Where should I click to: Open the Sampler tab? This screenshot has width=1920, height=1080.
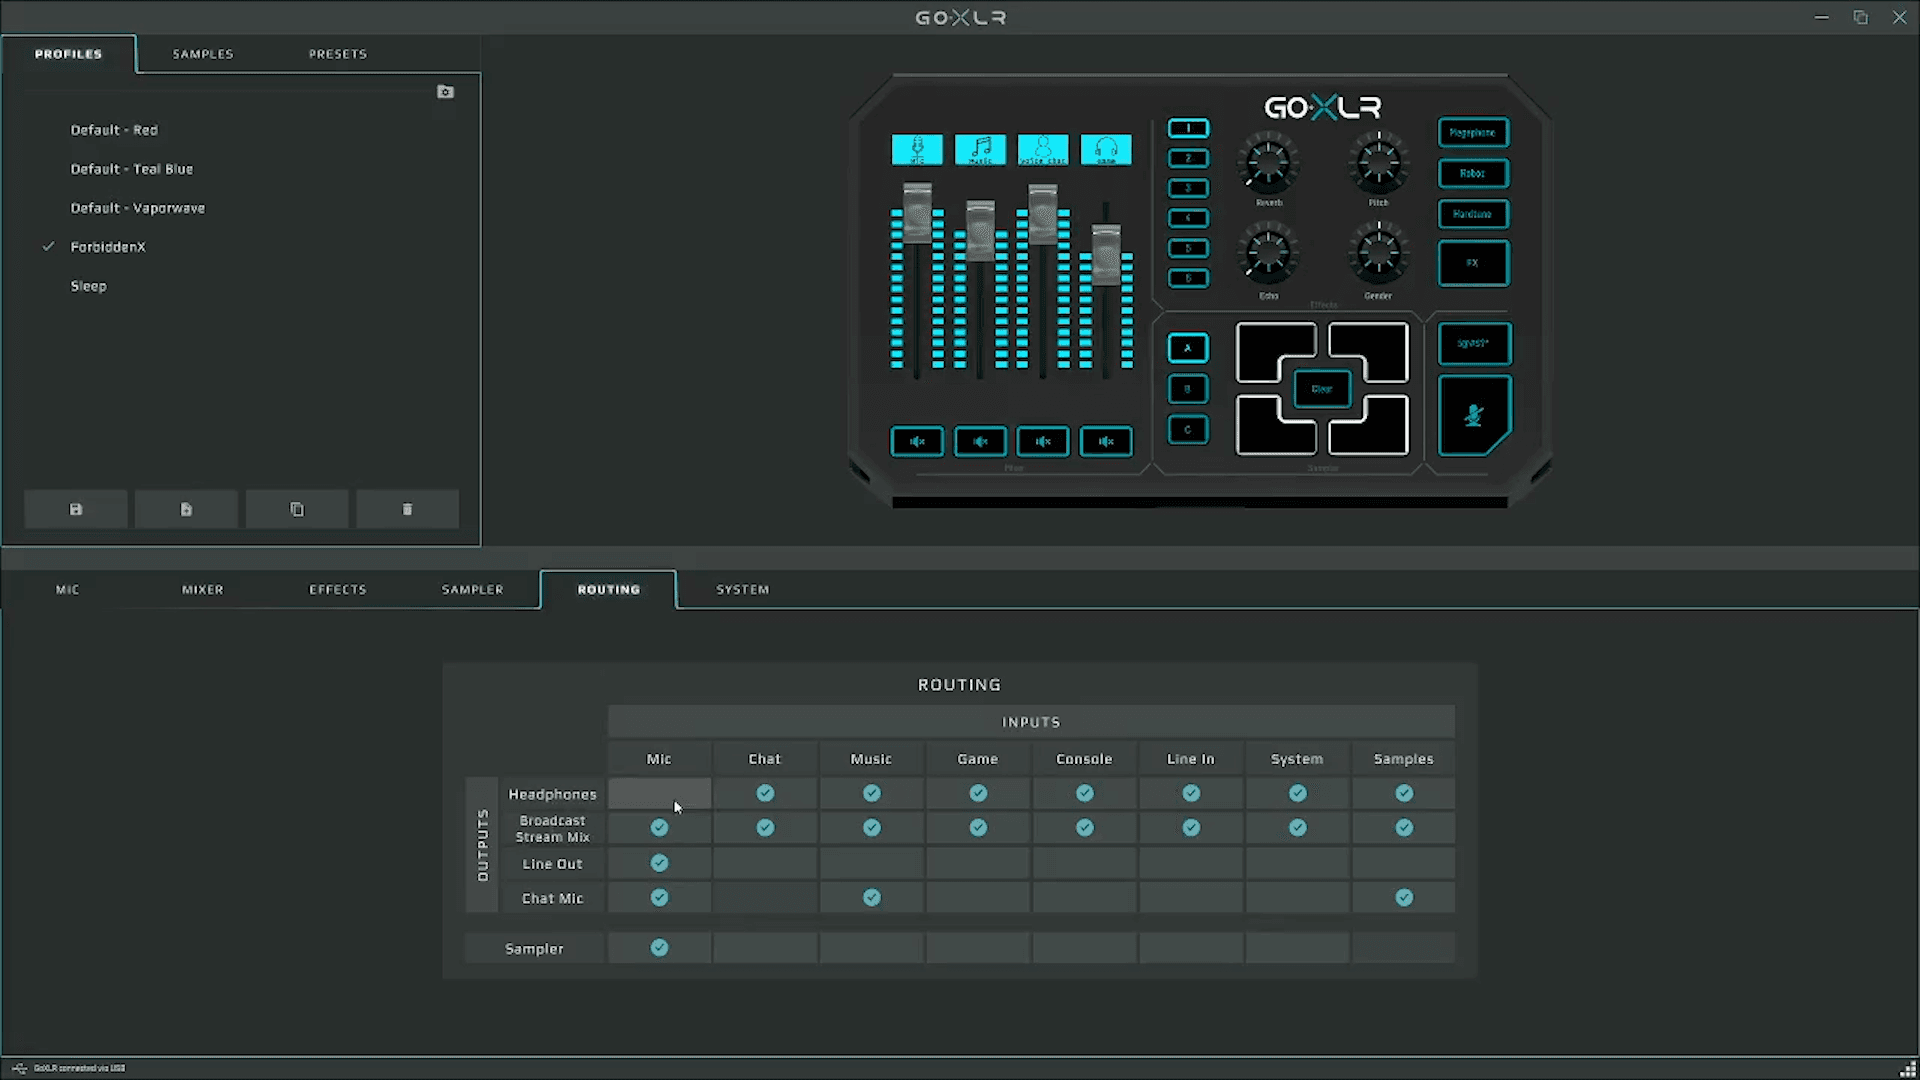(473, 590)
